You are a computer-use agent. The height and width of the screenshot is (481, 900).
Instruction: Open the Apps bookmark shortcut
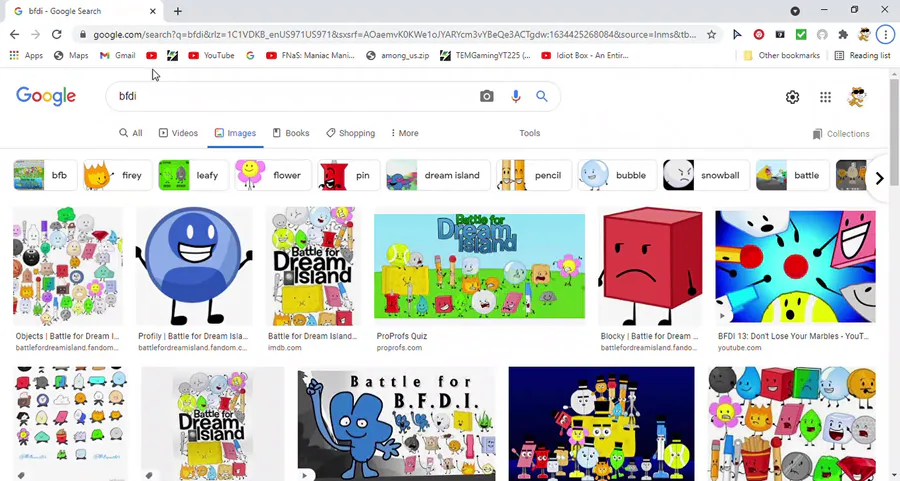click(26, 56)
